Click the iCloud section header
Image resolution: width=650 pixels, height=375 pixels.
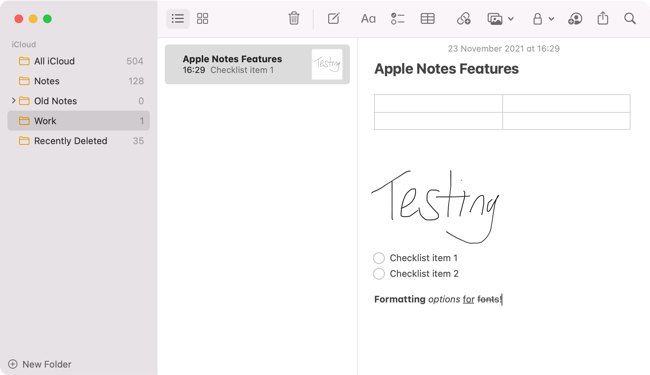pos(24,44)
